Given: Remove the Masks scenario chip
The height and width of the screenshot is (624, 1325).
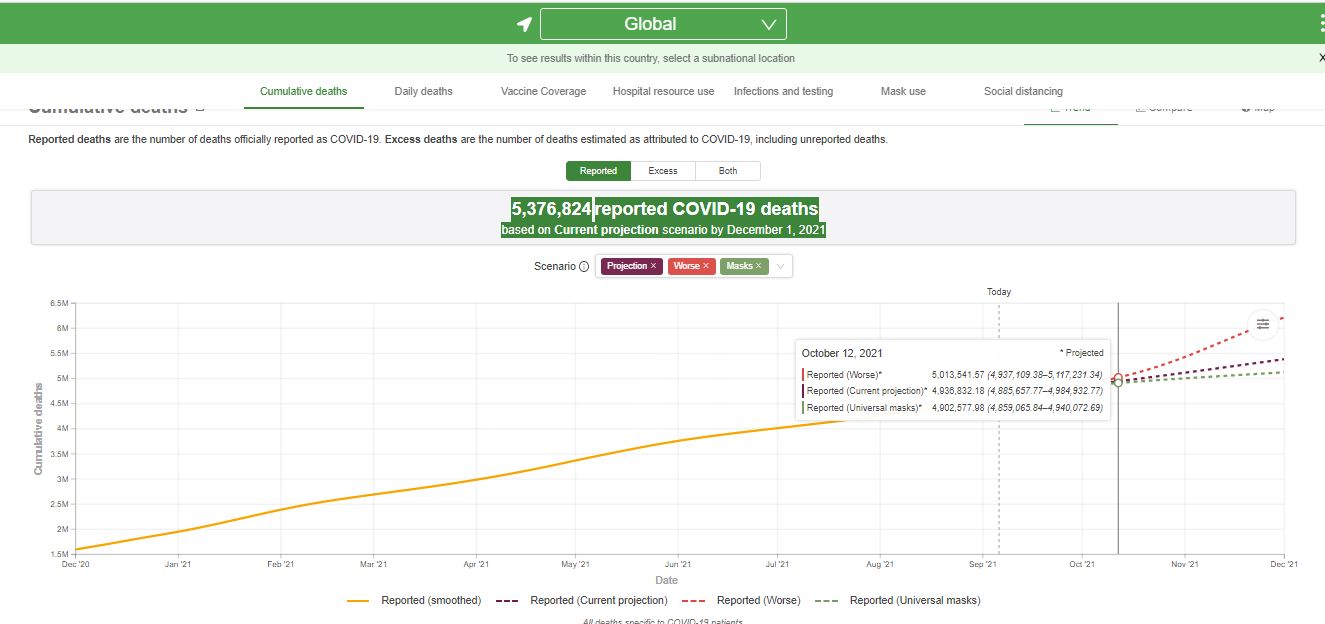Looking at the screenshot, I should click(759, 266).
